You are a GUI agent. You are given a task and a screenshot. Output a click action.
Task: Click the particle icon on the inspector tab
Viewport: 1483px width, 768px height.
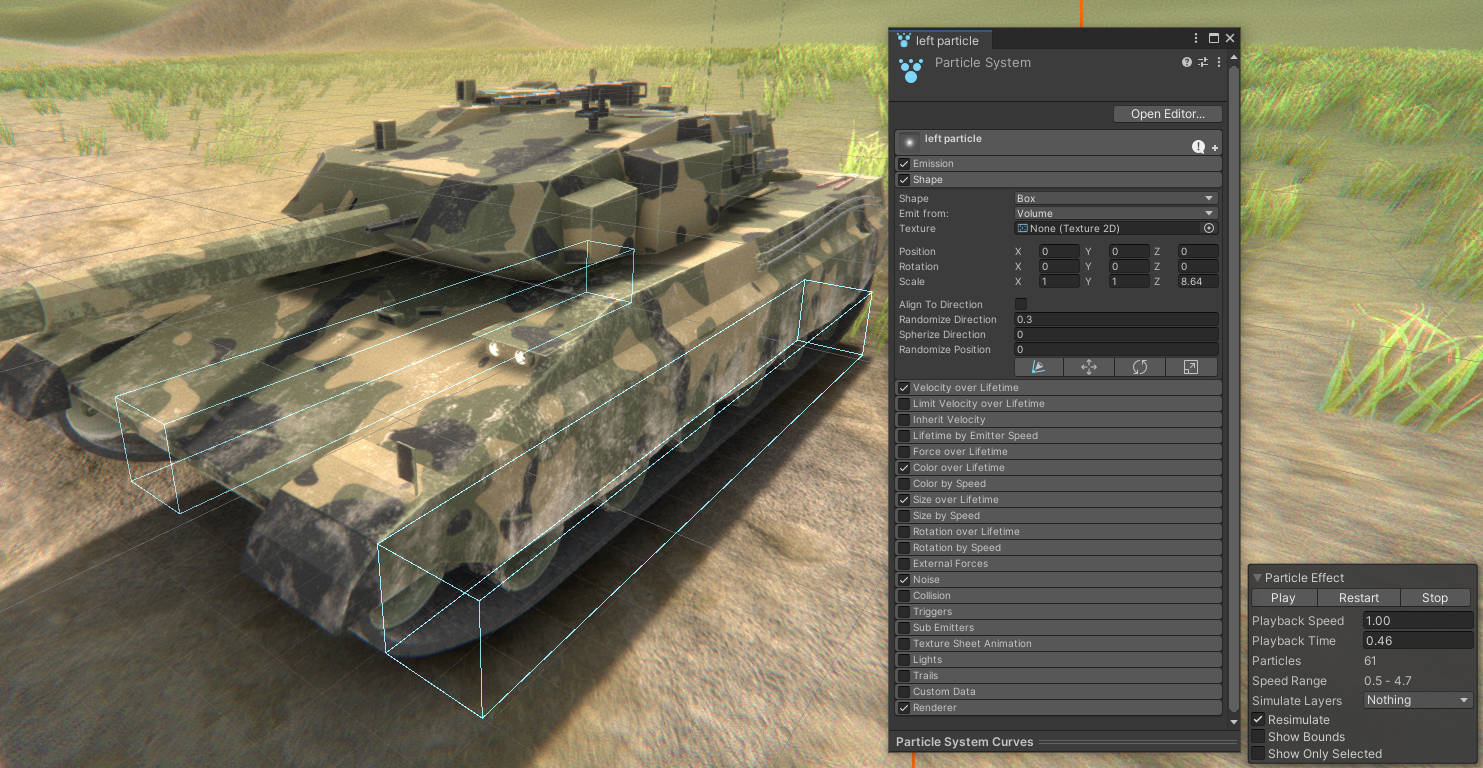click(904, 40)
